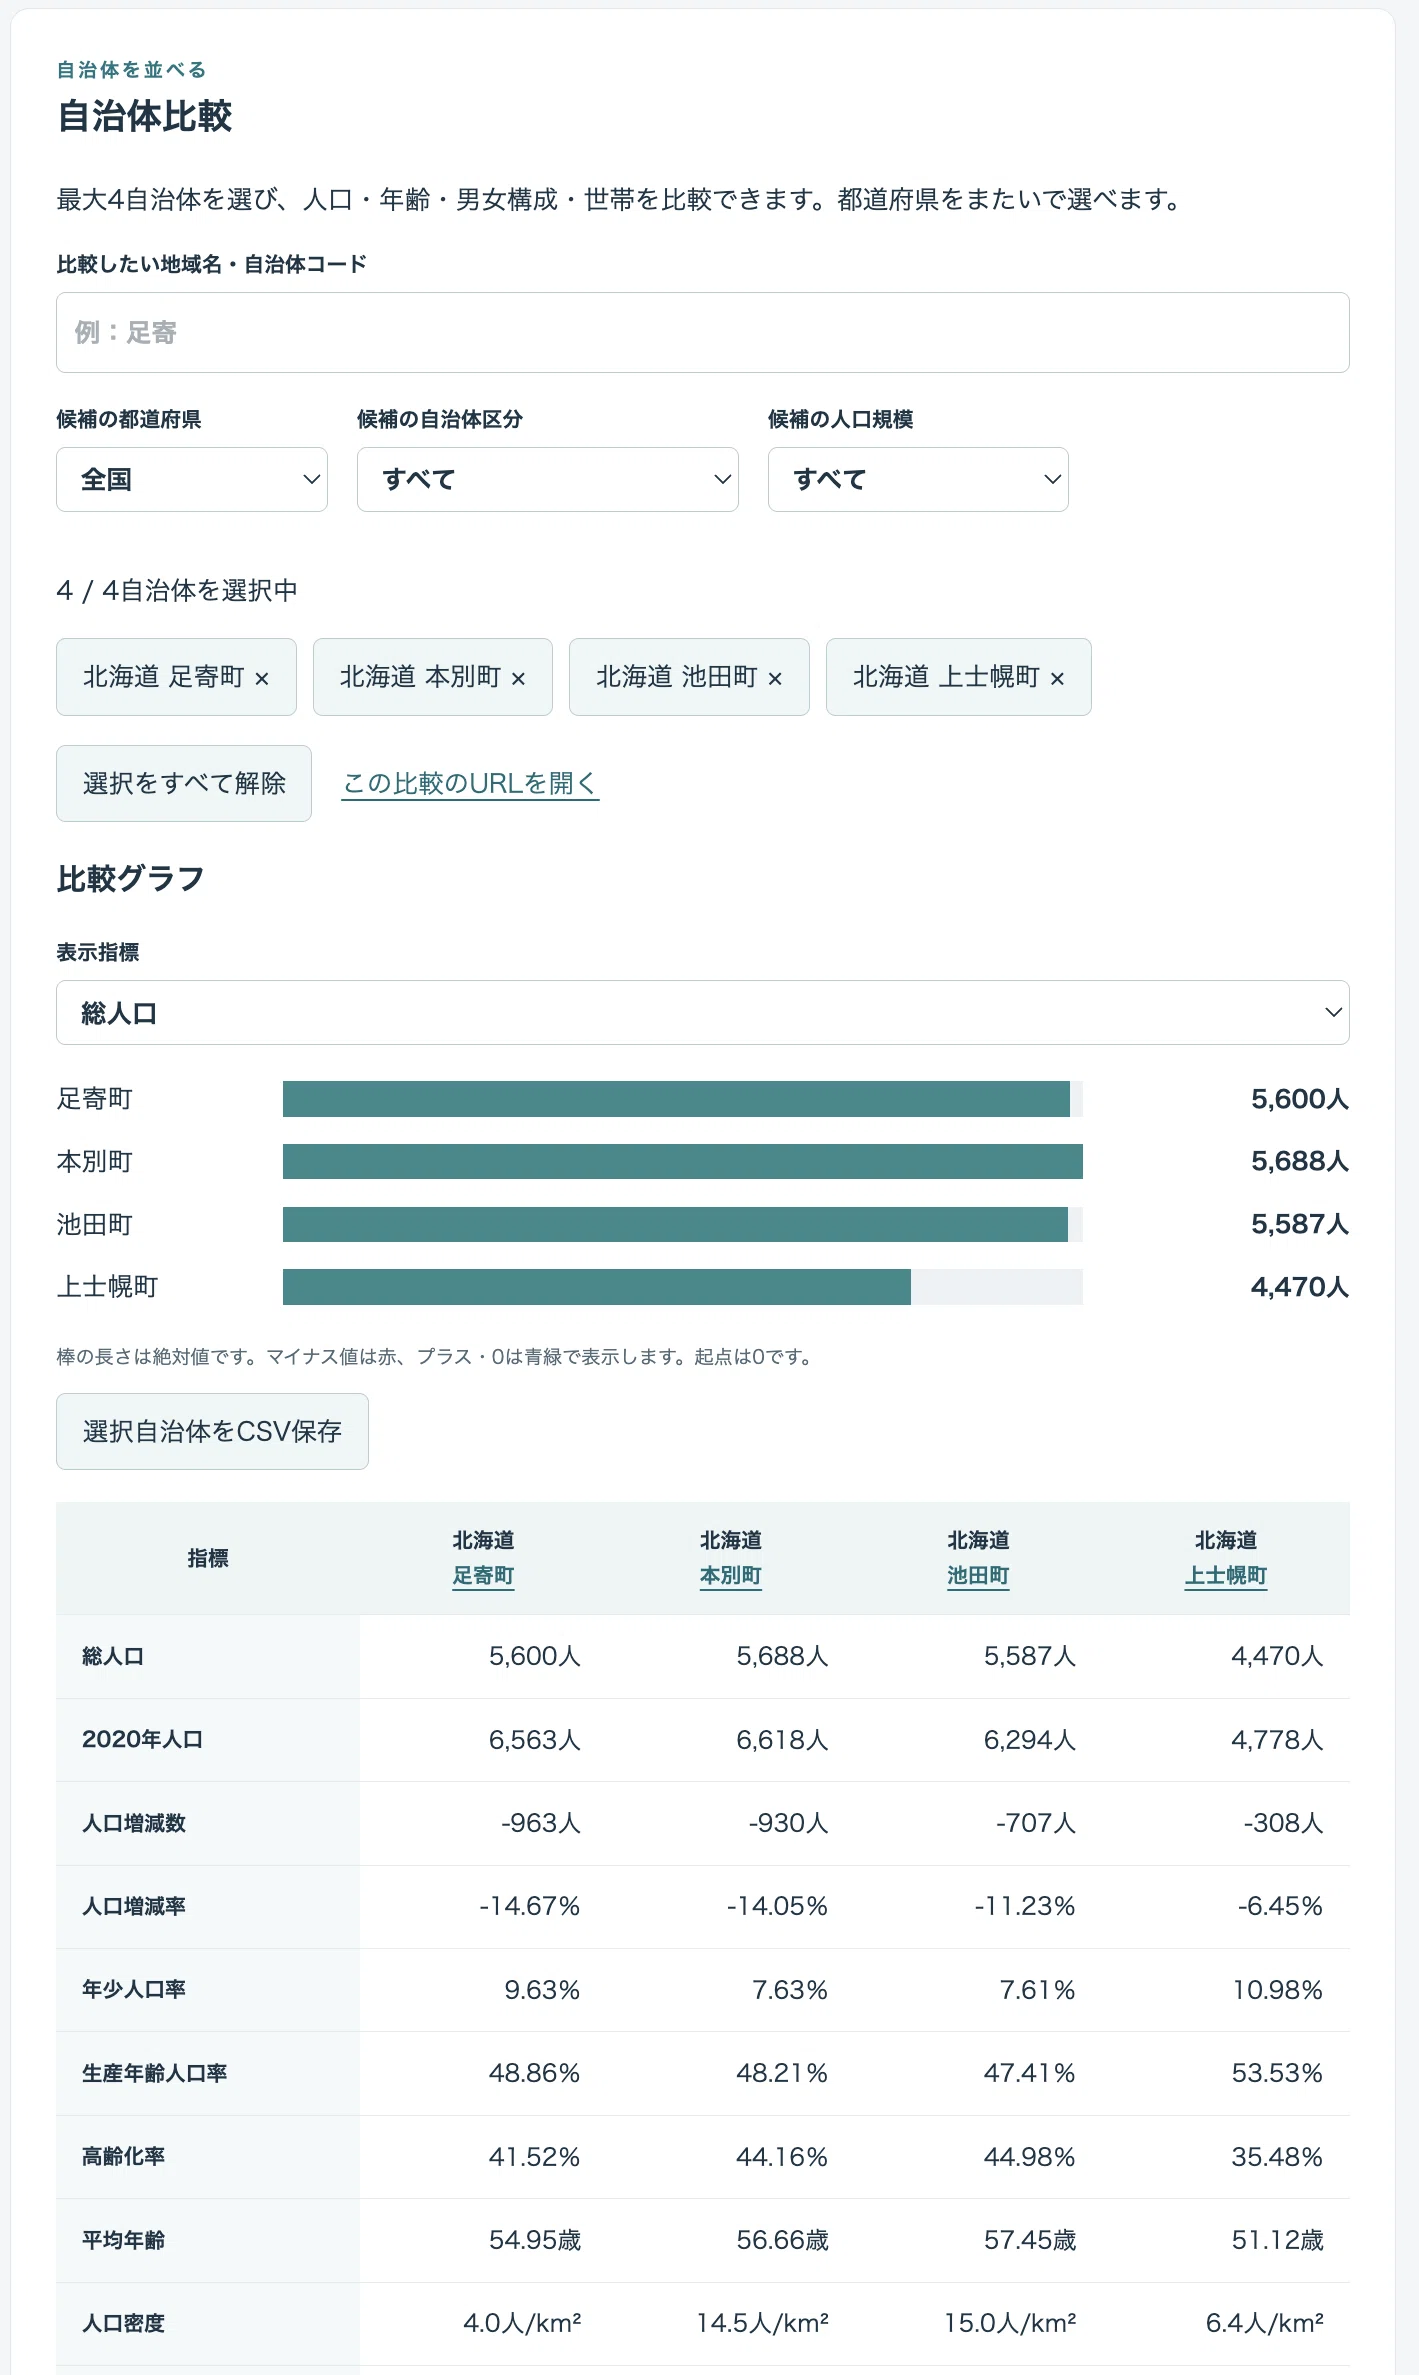
Task: Click the 本別町 population bar
Action: coord(683,1161)
